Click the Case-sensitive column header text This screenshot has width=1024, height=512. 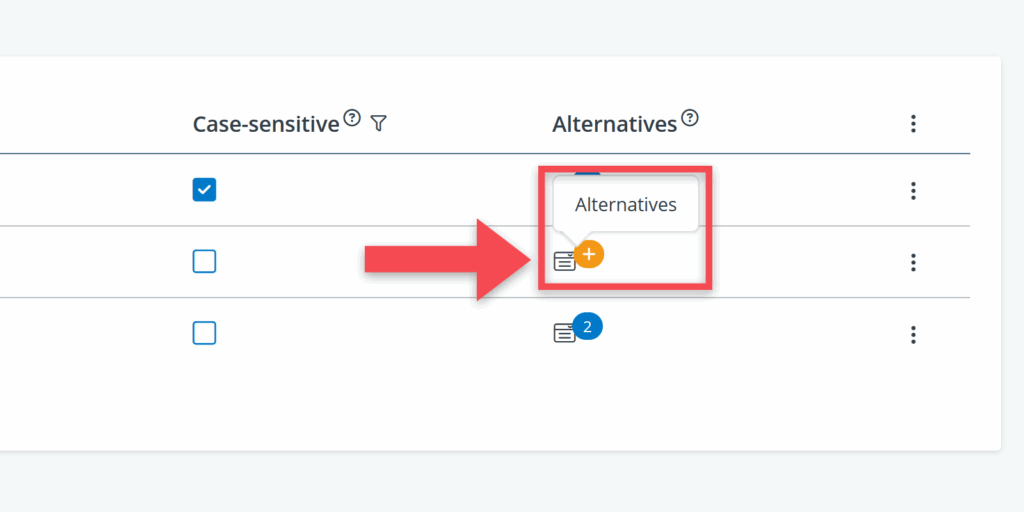266,124
